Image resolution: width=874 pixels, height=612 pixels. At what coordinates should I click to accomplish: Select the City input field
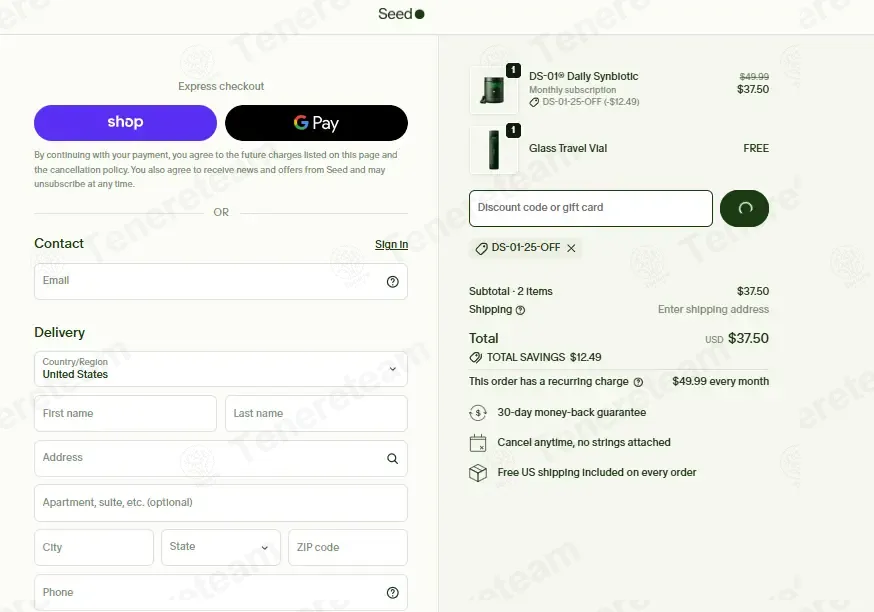(x=94, y=547)
